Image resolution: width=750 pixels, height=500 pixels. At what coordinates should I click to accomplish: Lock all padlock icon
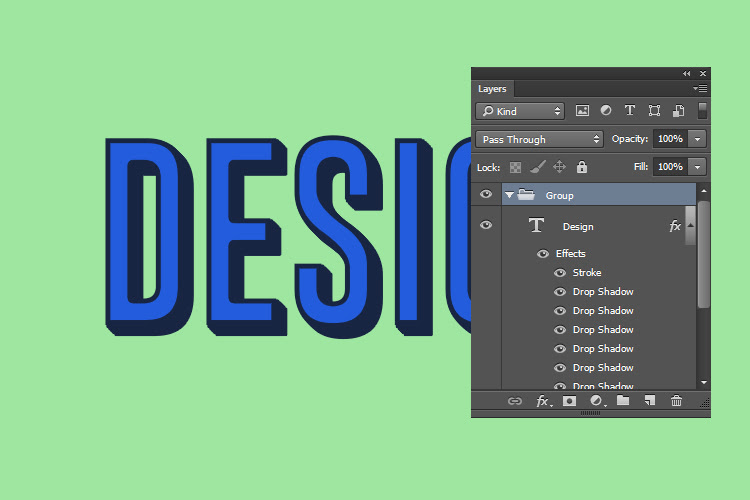click(582, 167)
